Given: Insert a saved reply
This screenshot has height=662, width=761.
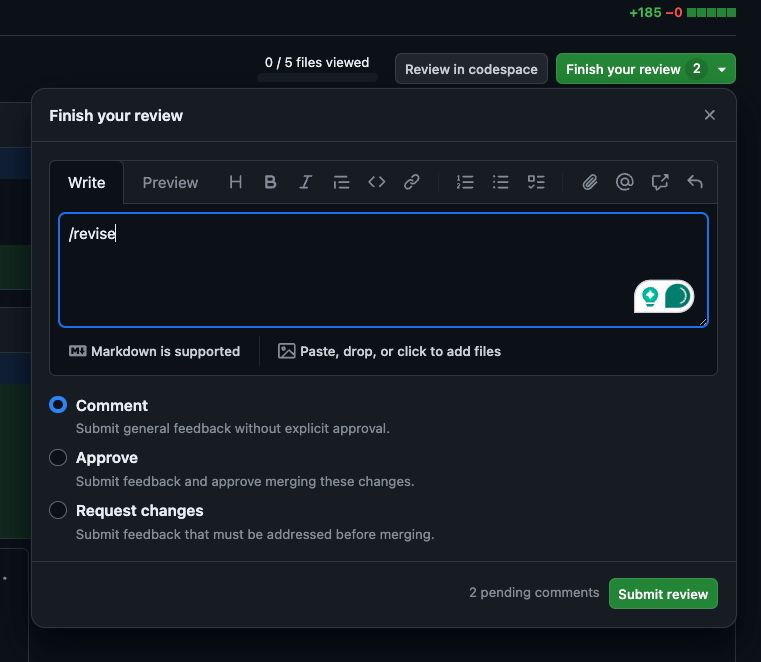Looking at the screenshot, I should [x=695, y=182].
